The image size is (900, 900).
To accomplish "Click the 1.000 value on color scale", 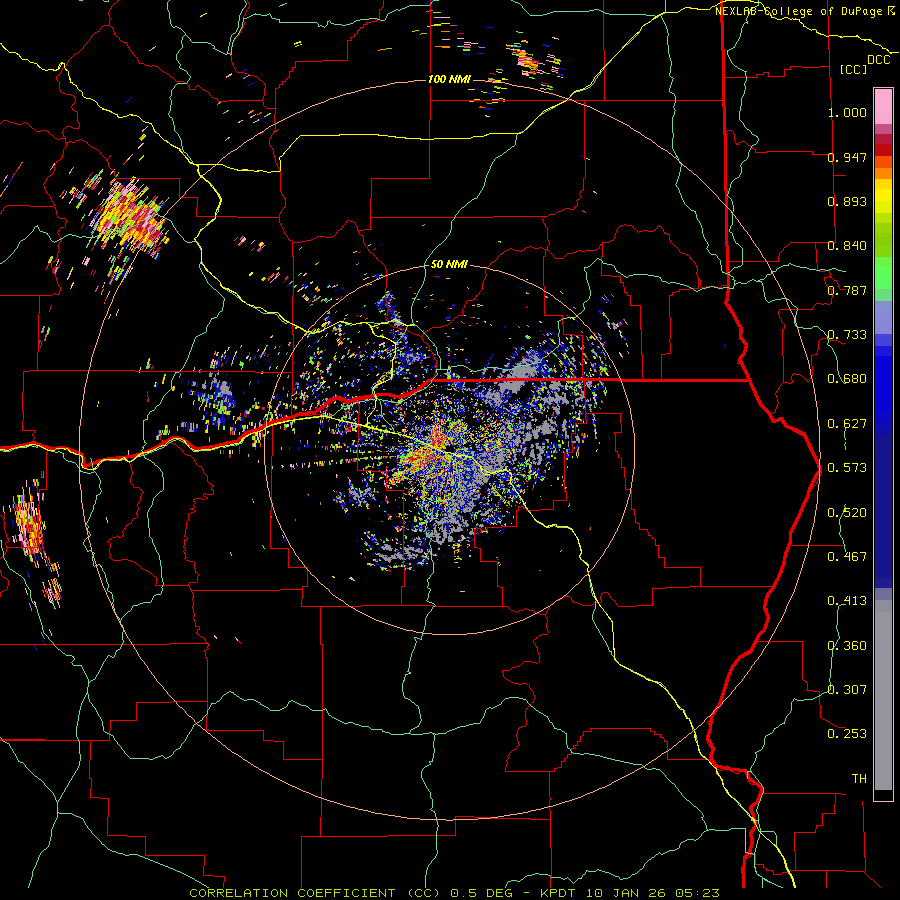I will [x=847, y=112].
